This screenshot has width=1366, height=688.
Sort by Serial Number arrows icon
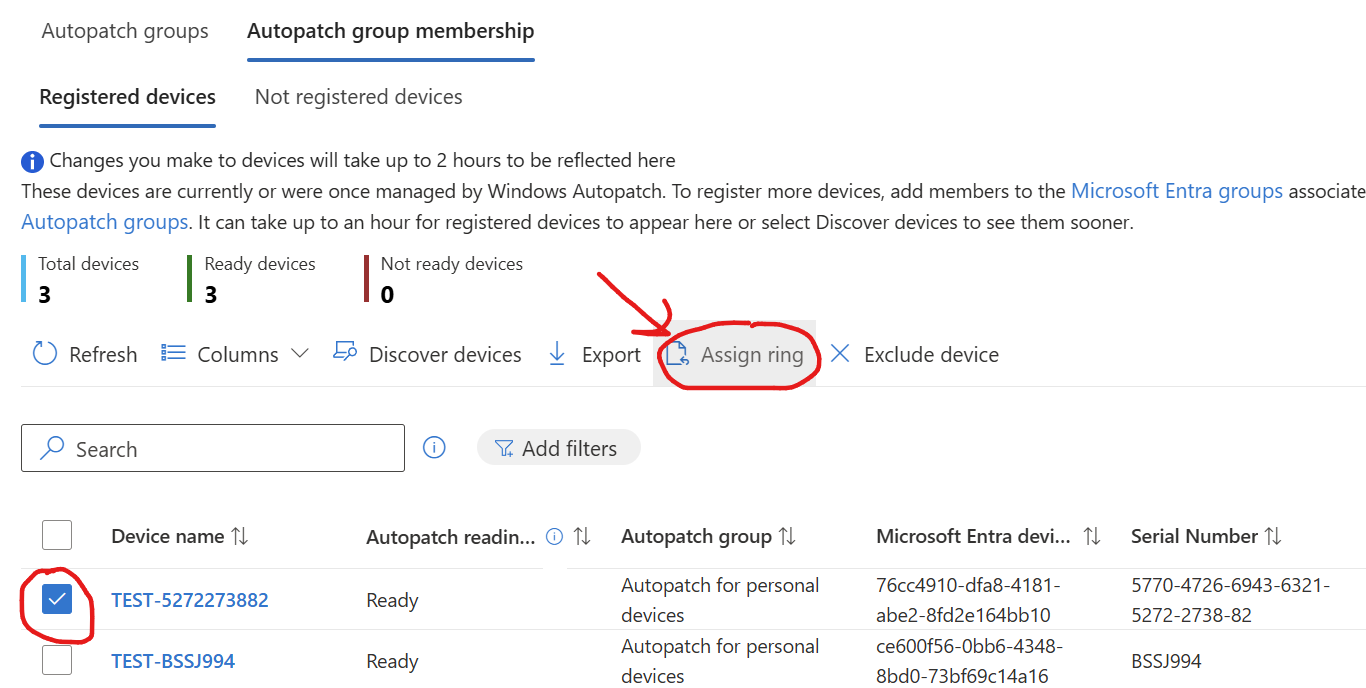1272,536
